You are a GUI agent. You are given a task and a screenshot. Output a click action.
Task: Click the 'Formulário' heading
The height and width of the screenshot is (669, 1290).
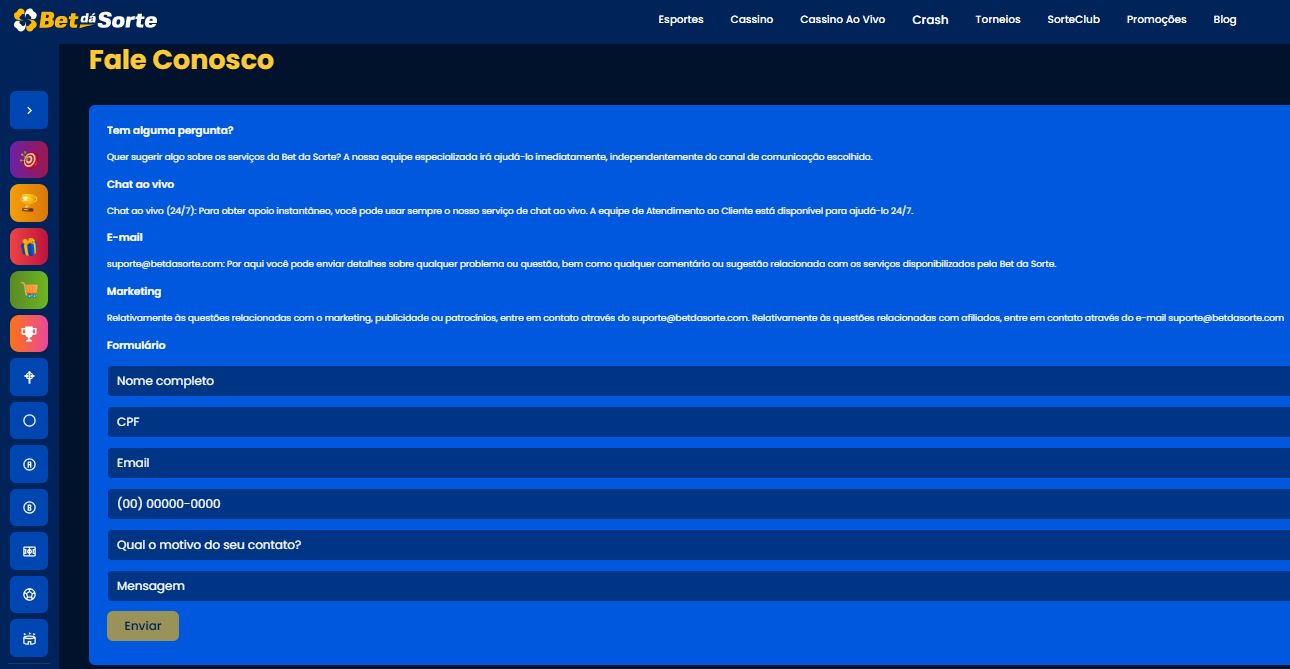click(x=136, y=345)
